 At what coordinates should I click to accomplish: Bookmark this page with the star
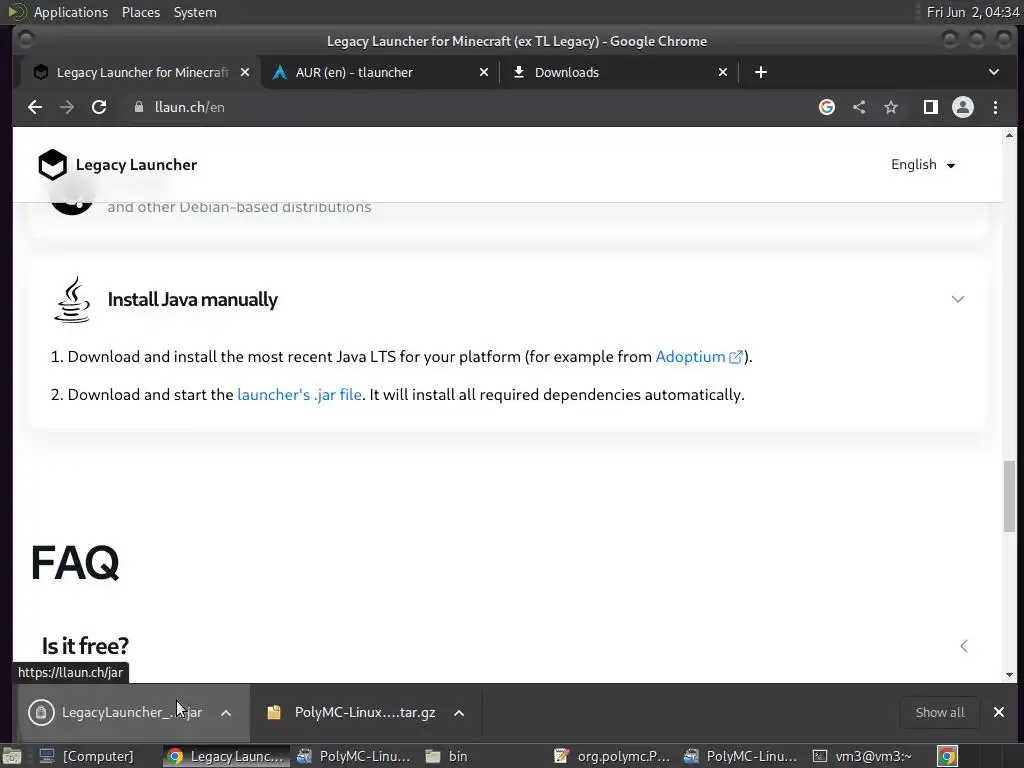[891, 107]
